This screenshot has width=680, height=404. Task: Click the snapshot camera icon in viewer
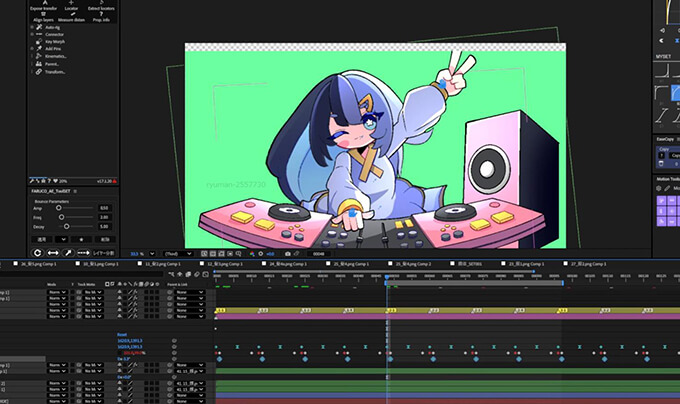[286, 253]
